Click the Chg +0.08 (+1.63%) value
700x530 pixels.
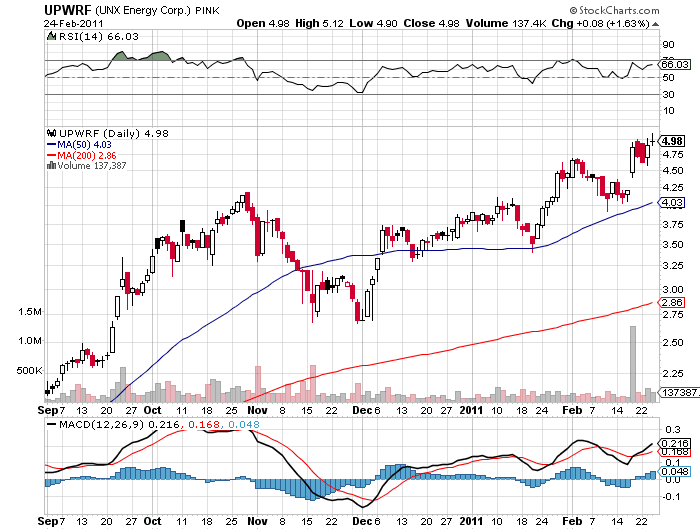(600, 23)
